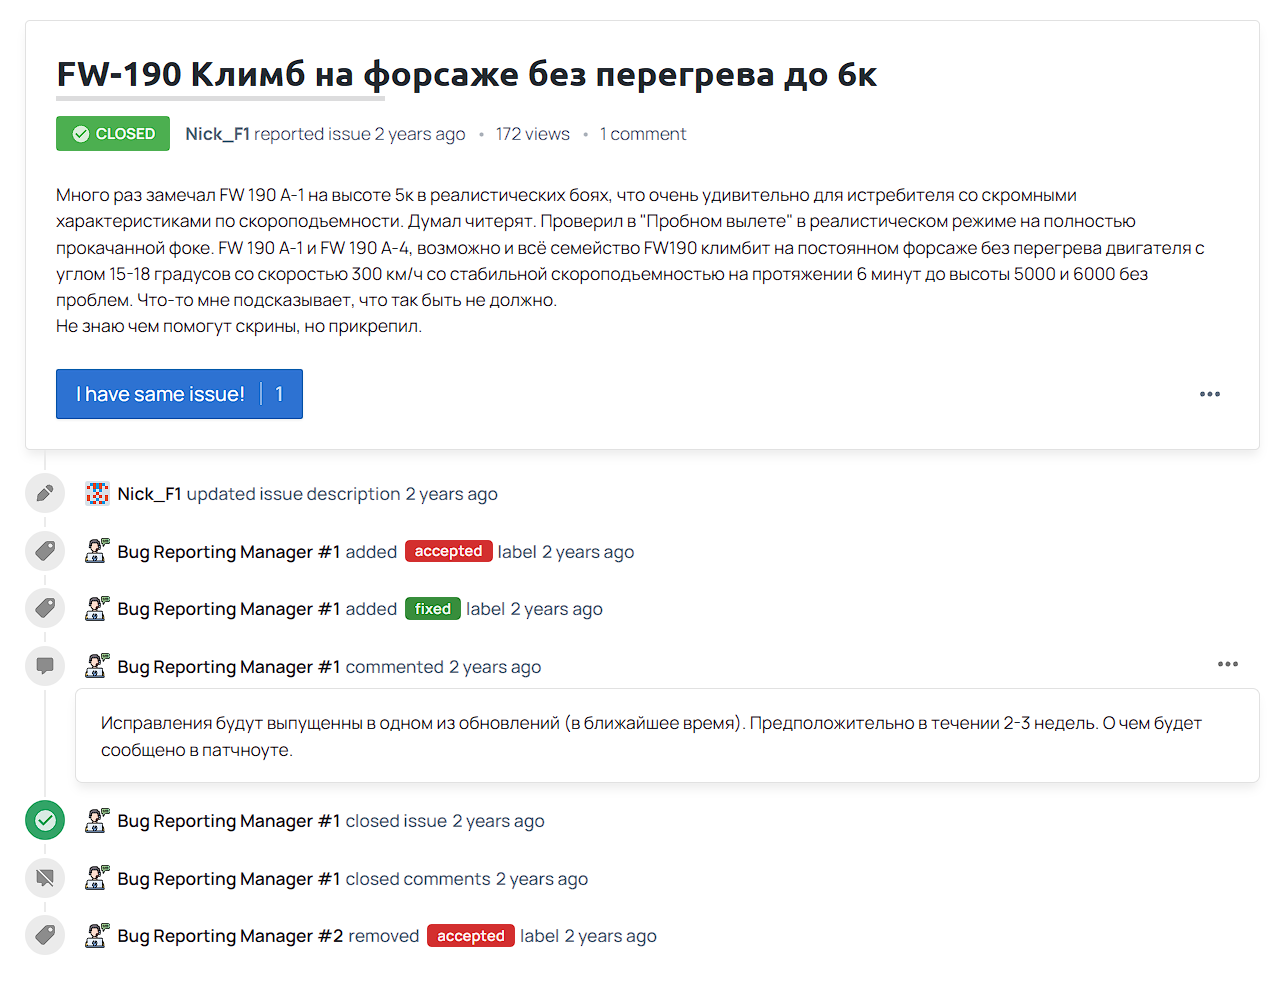The image size is (1284, 981).
Task: Click the '1 comment' counter in header
Action: [643, 134]
